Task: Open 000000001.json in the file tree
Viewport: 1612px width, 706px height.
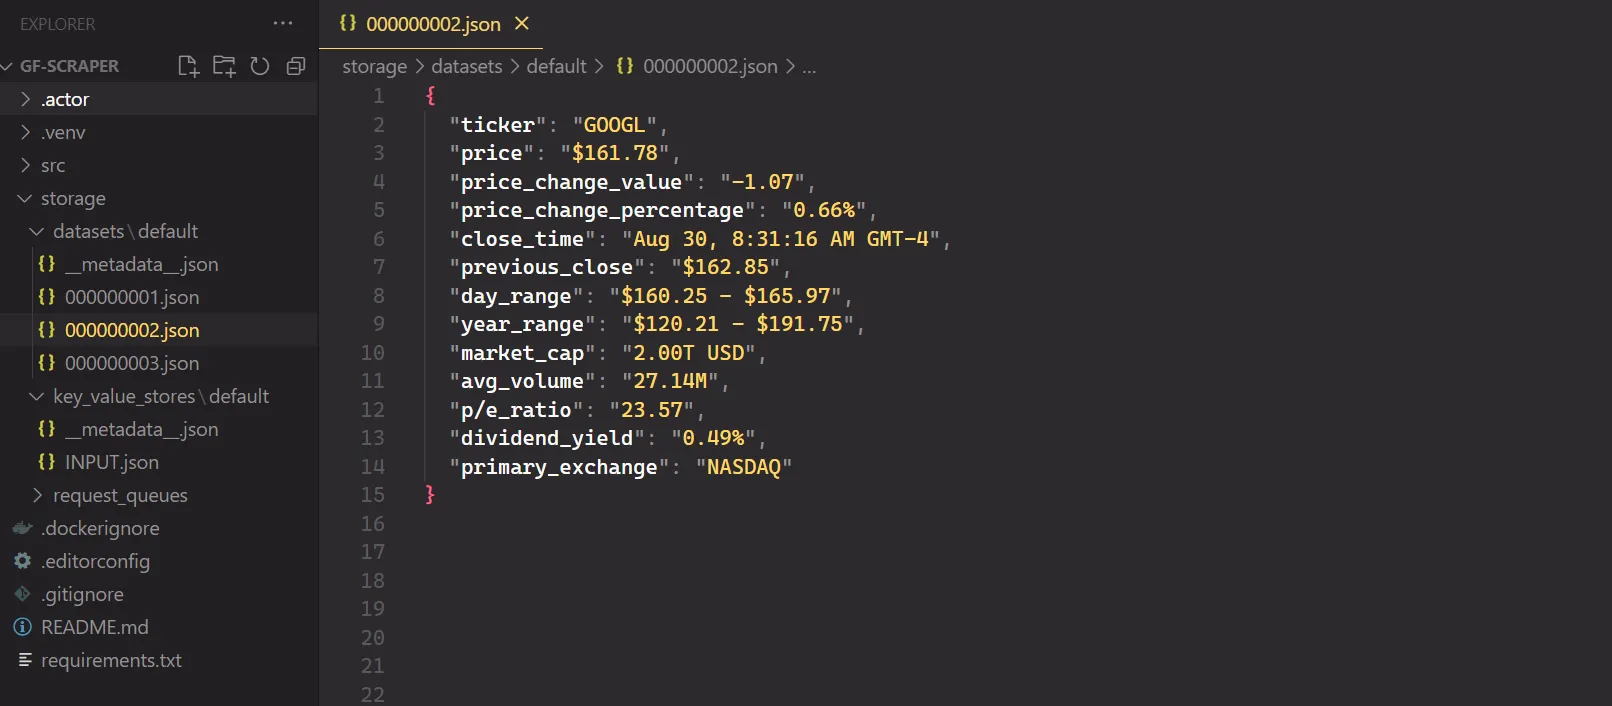Action: tap(132, 297)
